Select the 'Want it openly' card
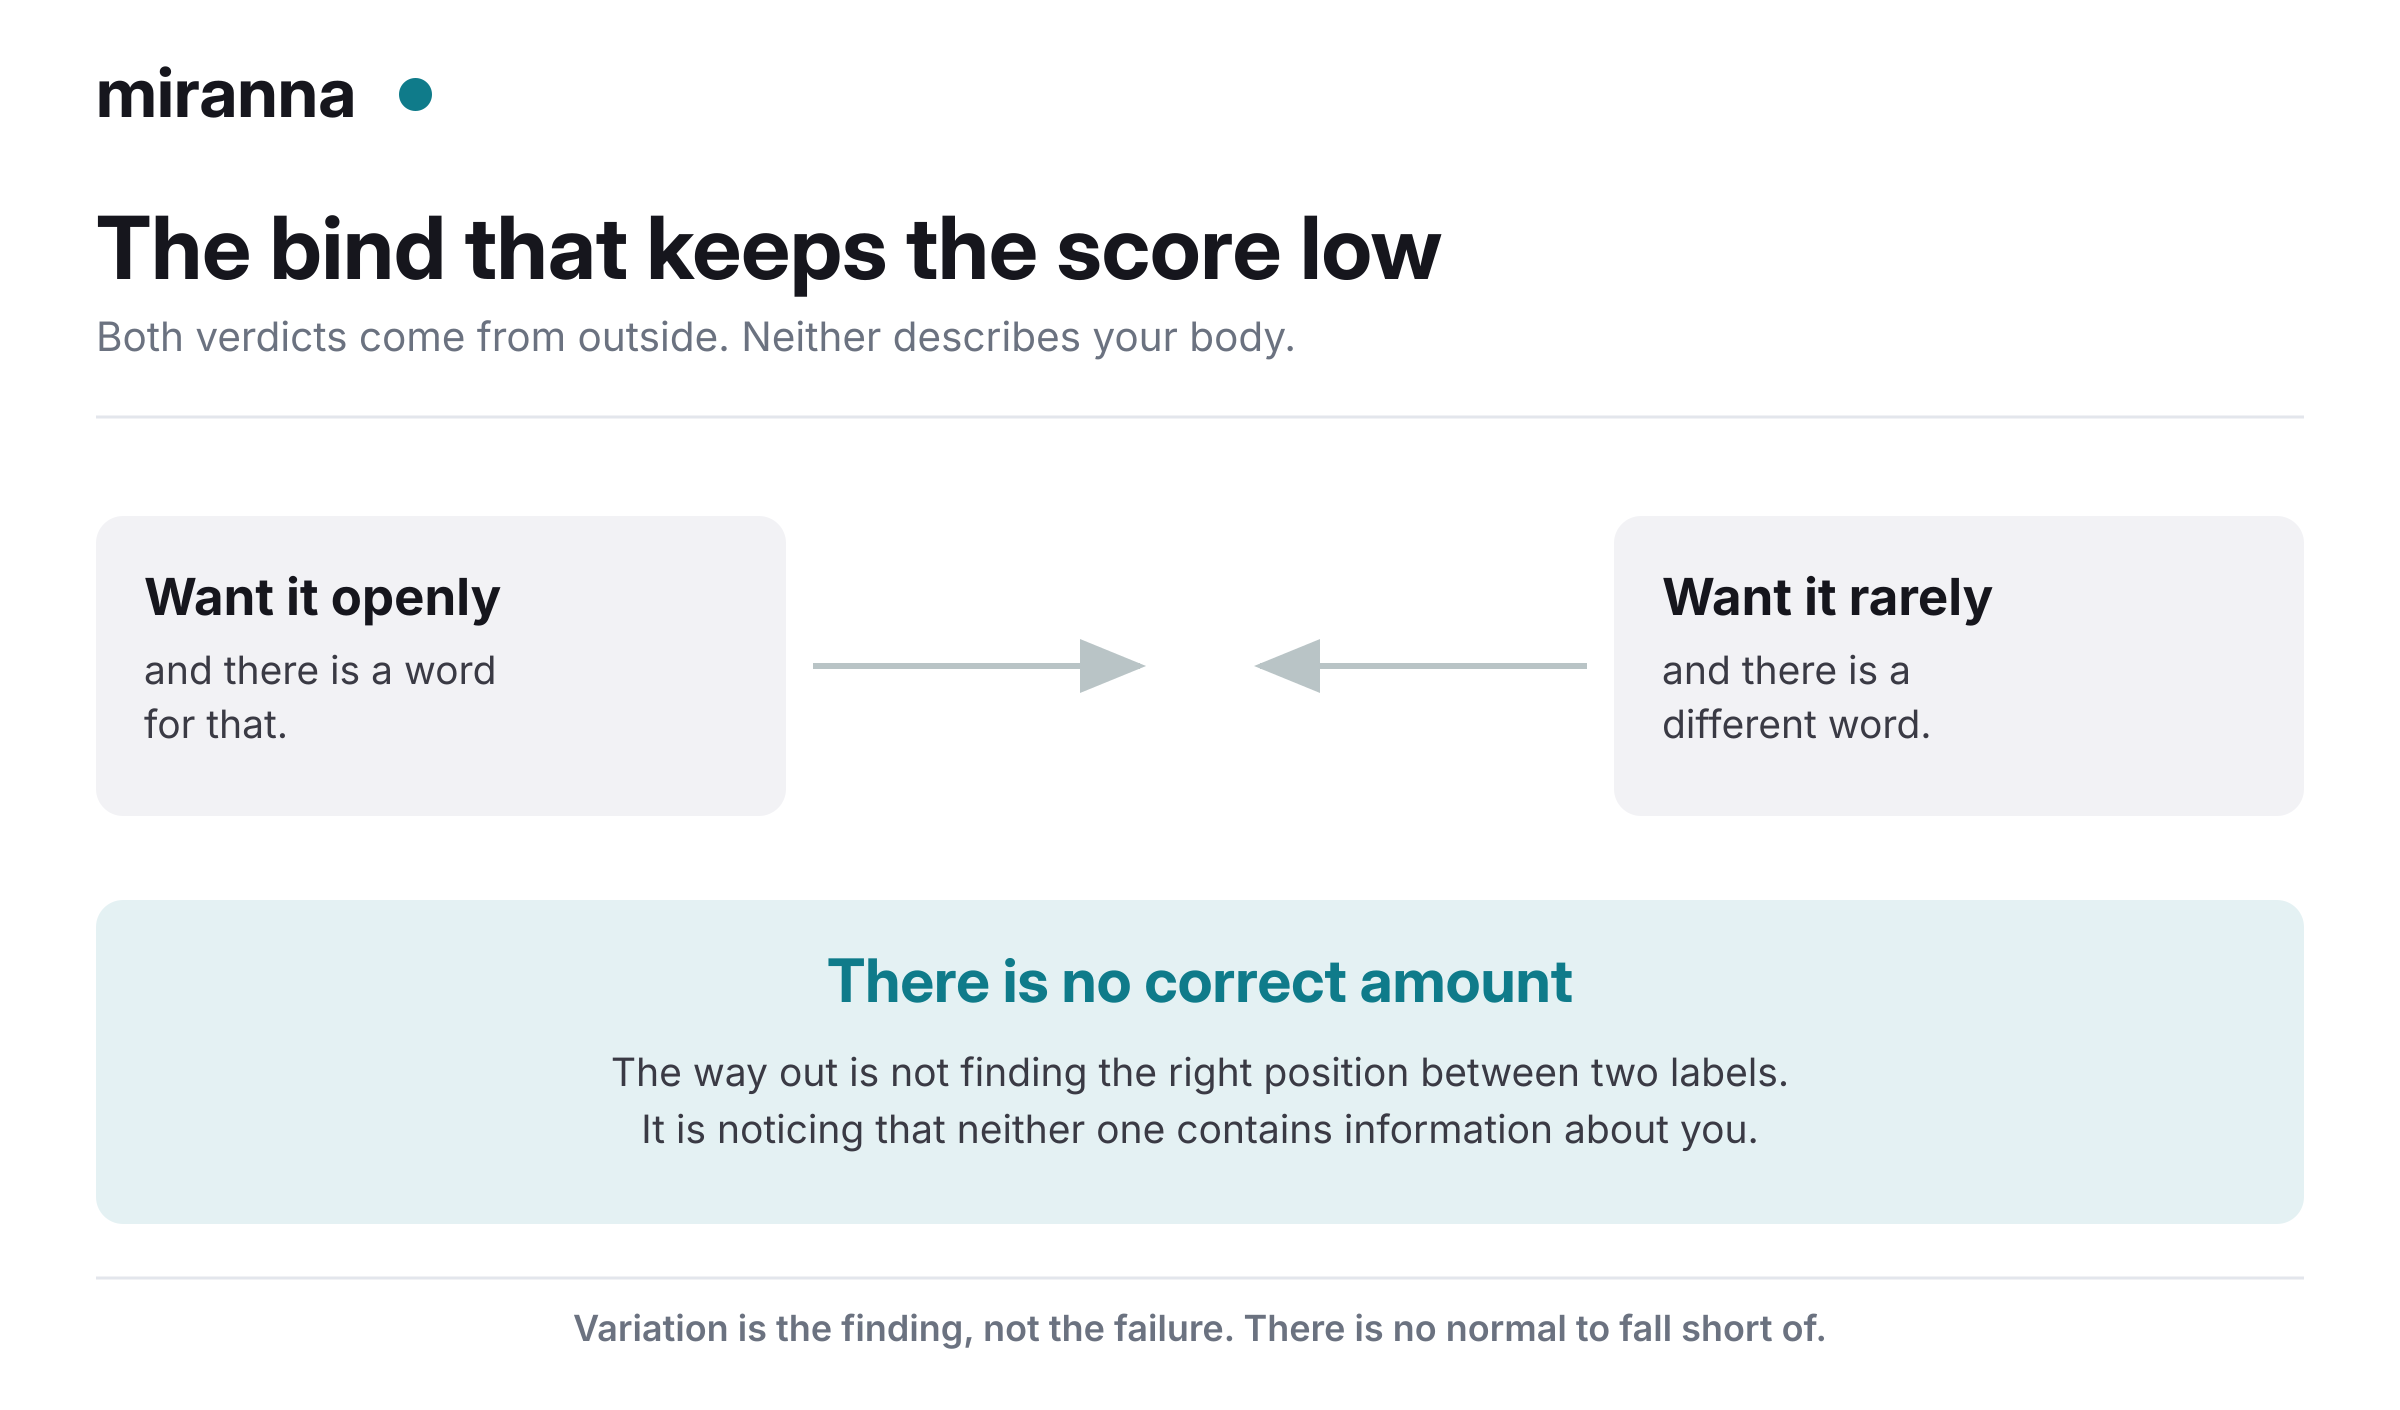This screenshot has width=2400, height=1410. [441, 666]
